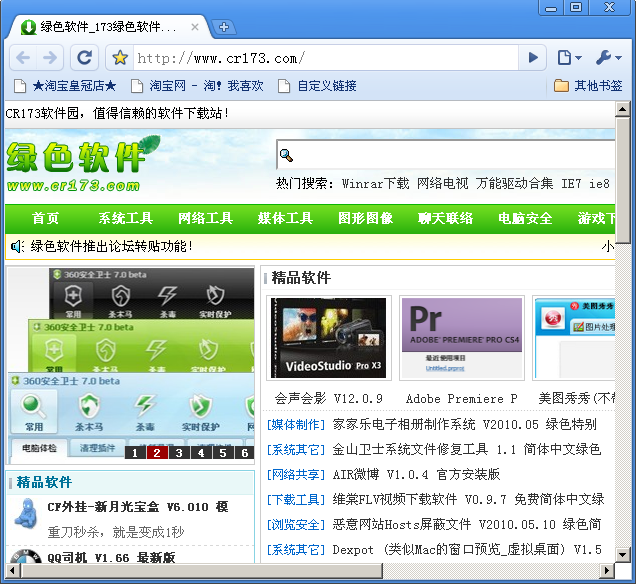This screenshot has width=636, height=584.
Task: Reload the page with the refresh button
Action: click(84, 58)
